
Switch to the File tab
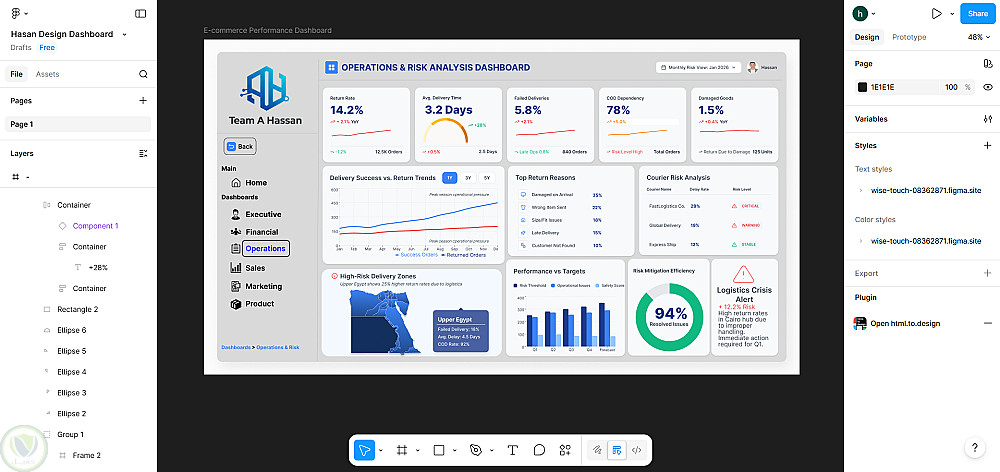17,74
